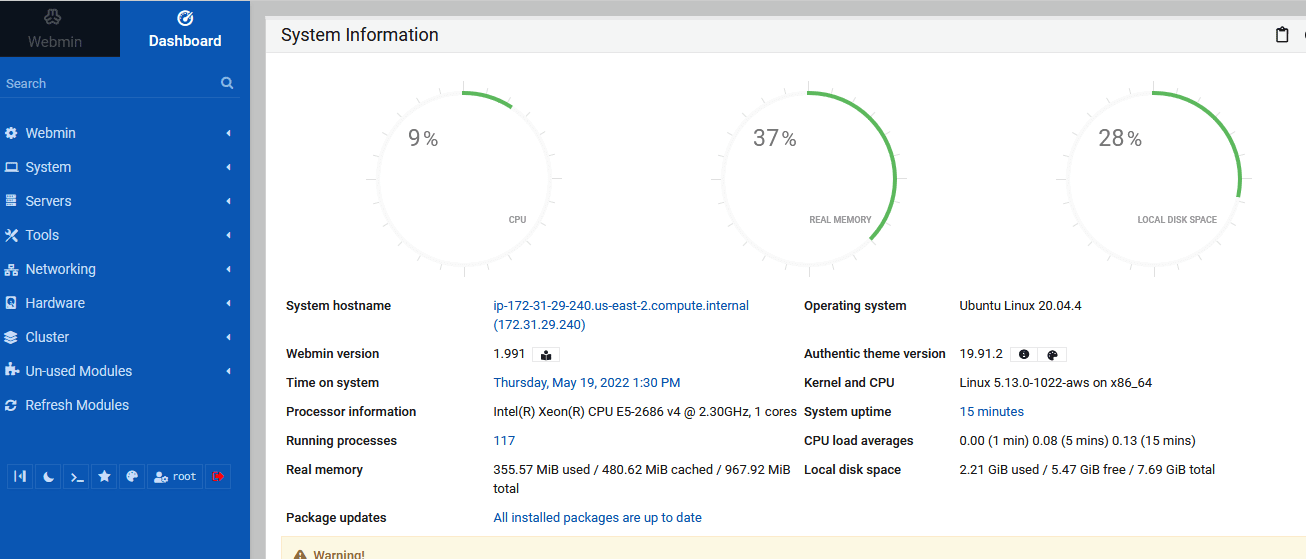The height and width of the screenshot is (559, 1306).
Task: Expand the Webmin menu category
Action: 50,133
